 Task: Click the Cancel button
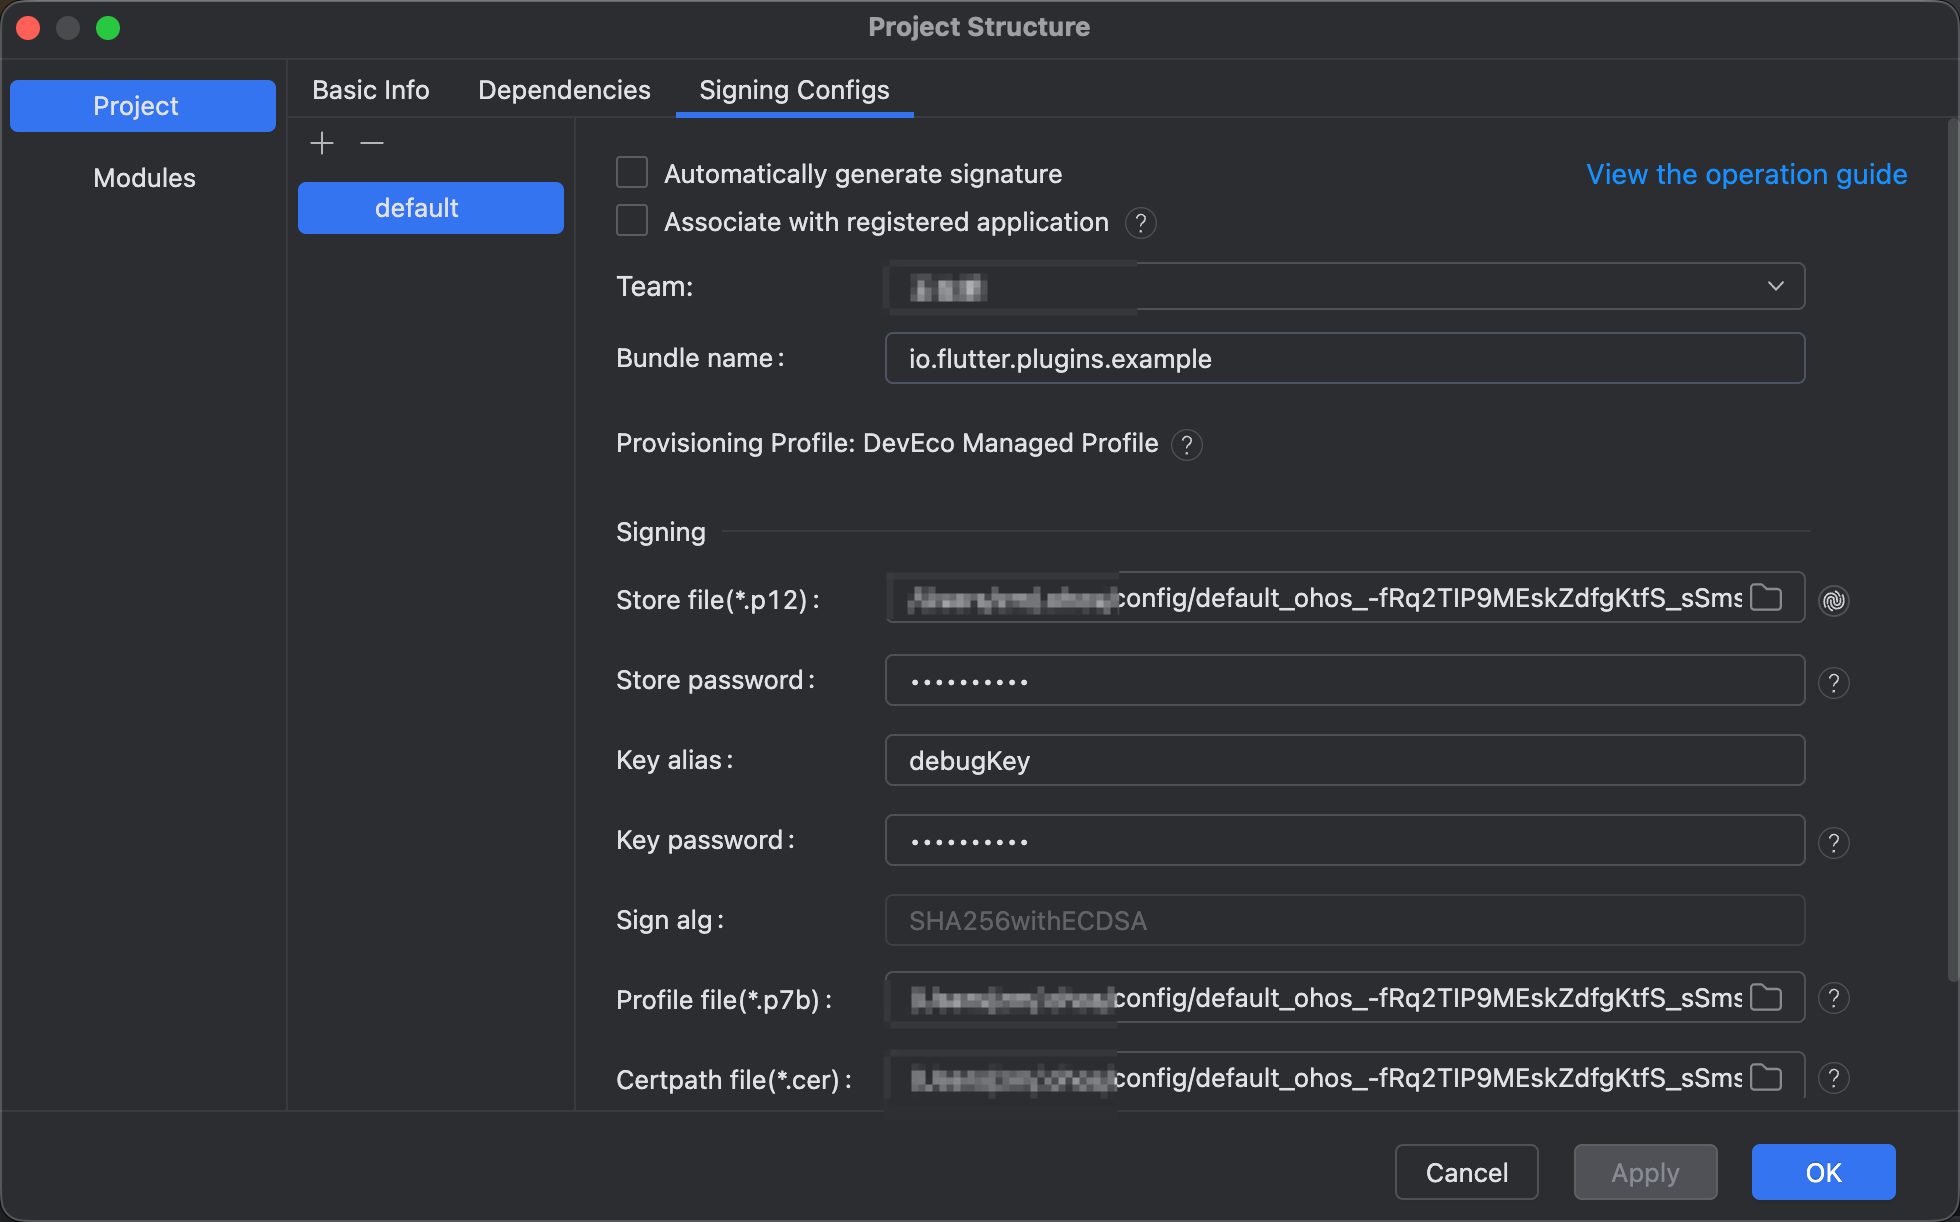pos(1467,1172)
